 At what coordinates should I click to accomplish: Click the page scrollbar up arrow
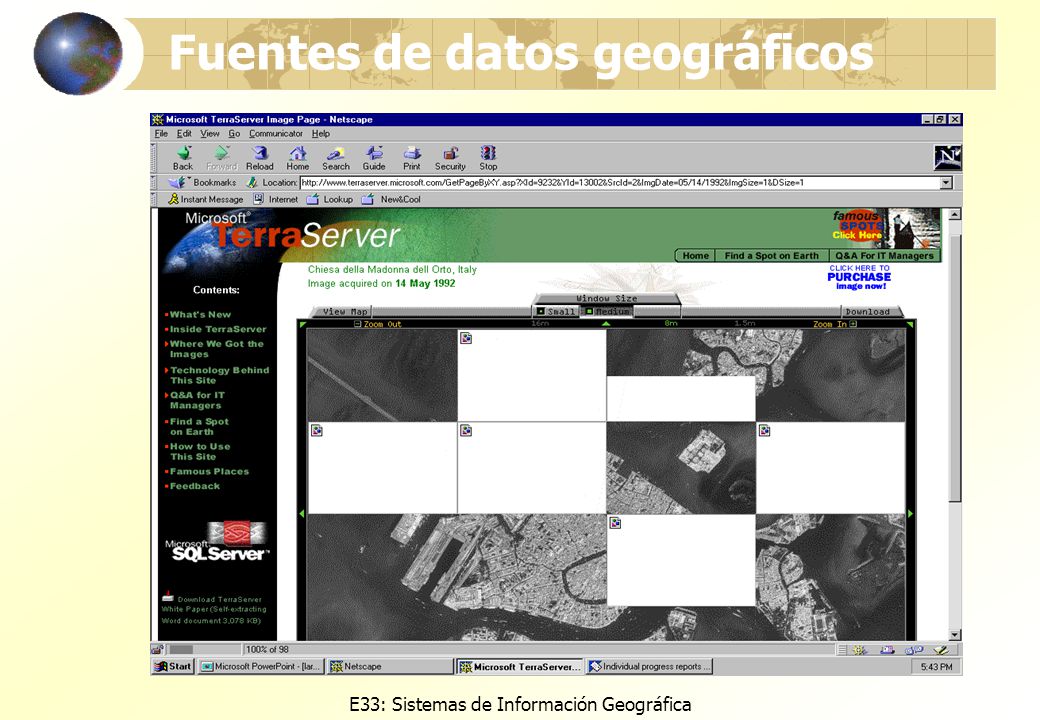(954, 214)
